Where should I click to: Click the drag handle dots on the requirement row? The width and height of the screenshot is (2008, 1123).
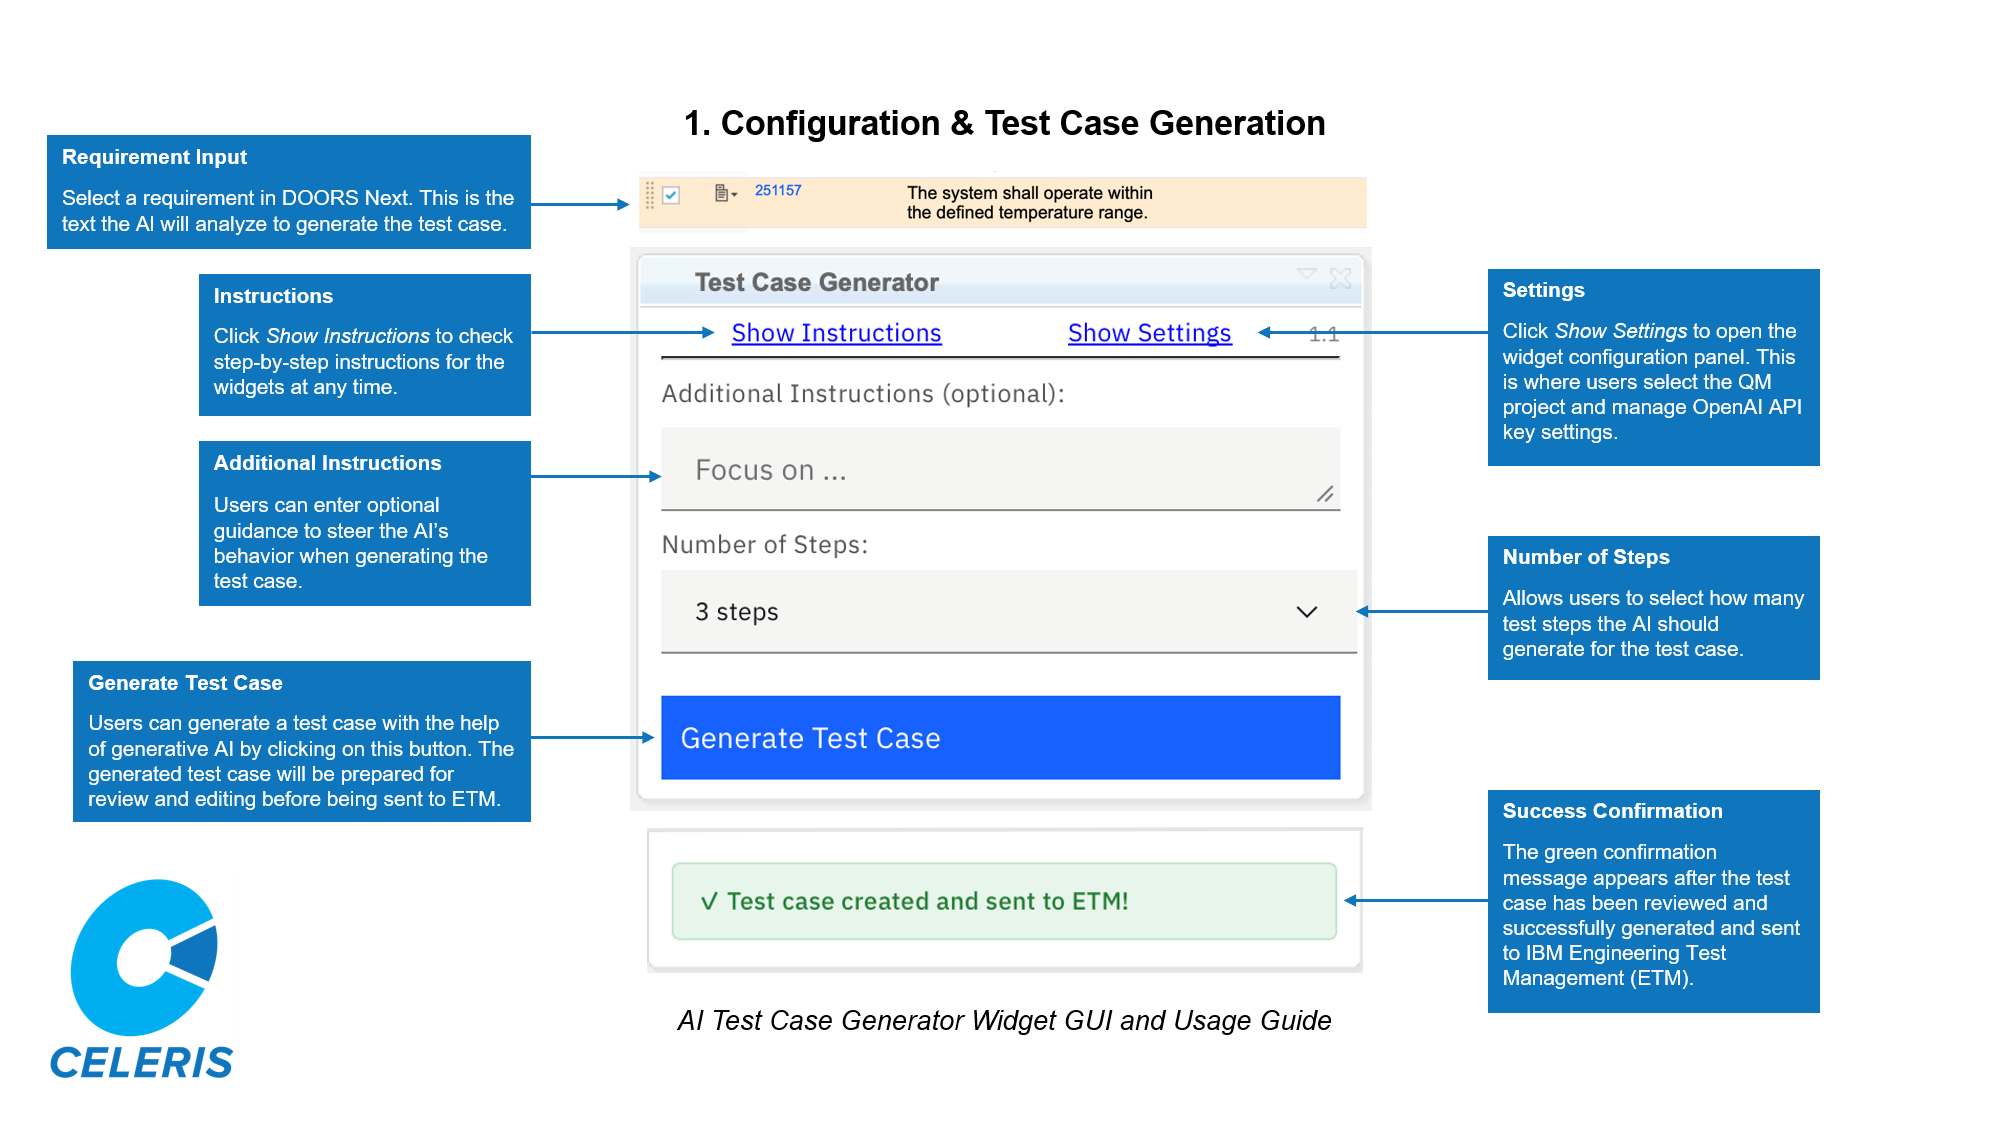(x=649, y=197)
